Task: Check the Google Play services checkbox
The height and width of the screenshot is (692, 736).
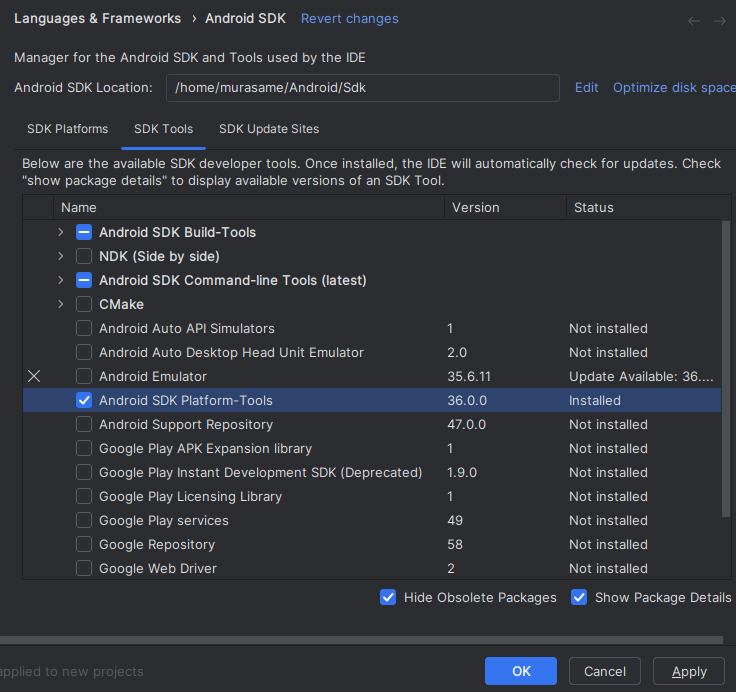Action: 84,520
